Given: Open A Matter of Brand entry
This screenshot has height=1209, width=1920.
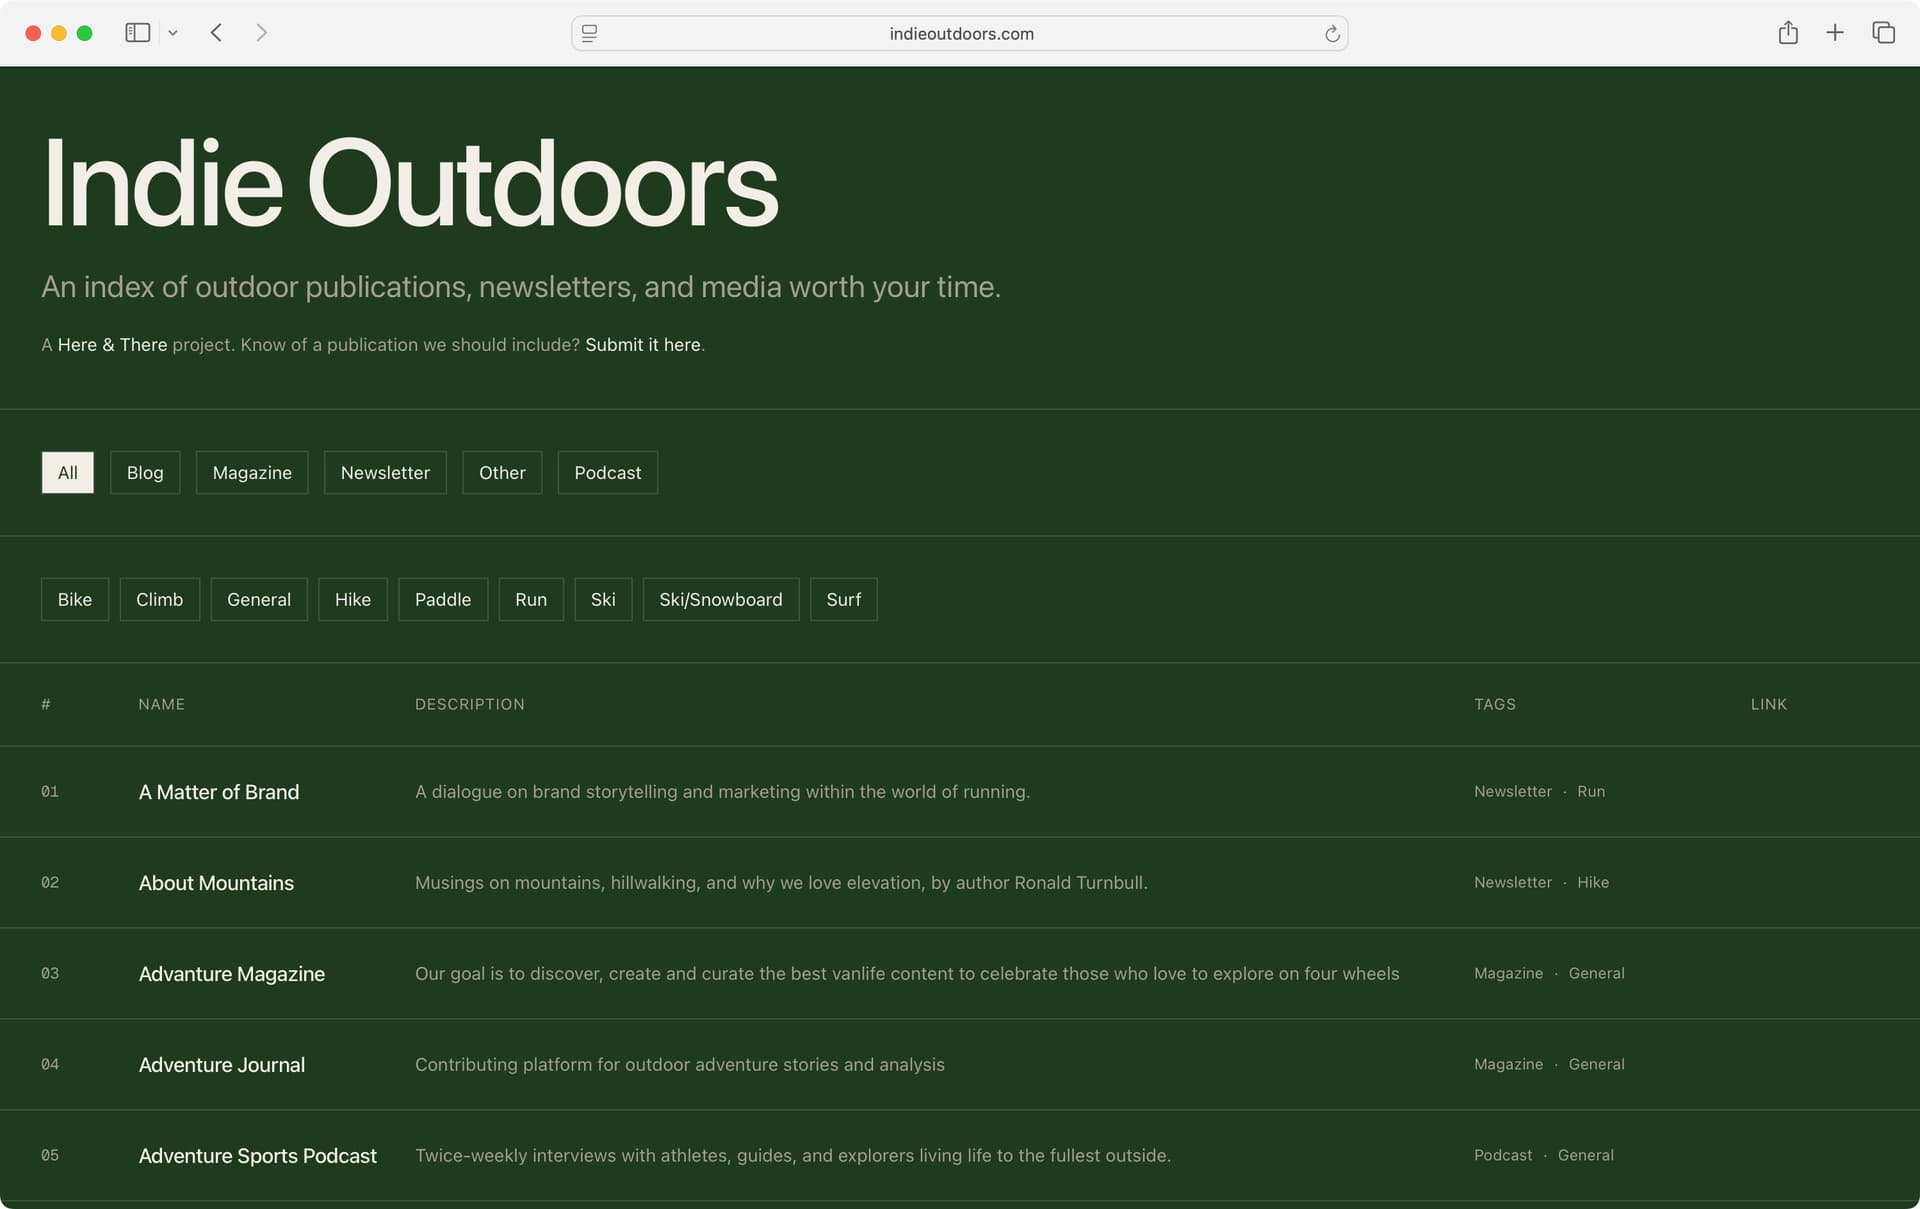Looking at the screenshot, I should pos(218,791).
